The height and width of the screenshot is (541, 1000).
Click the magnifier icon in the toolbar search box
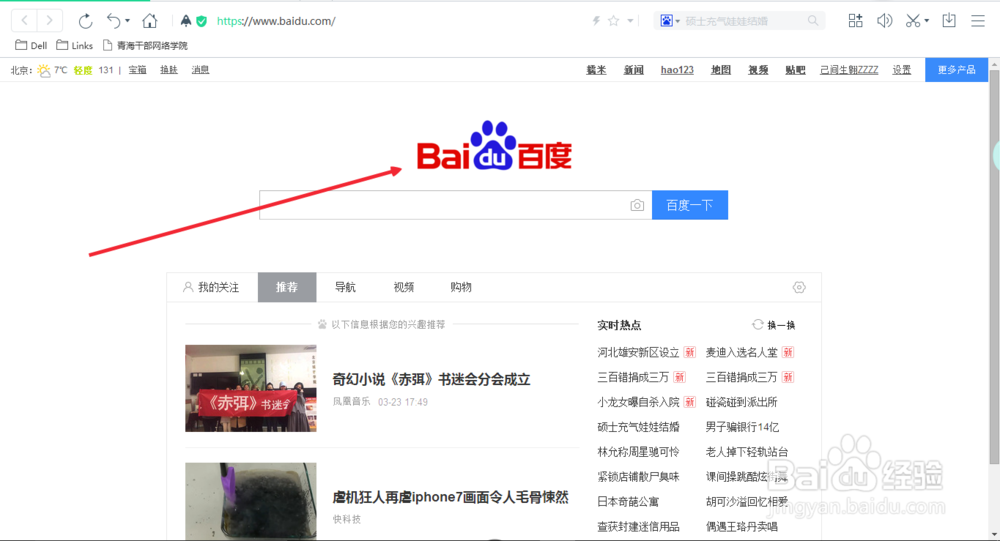(x=813, y=21)
